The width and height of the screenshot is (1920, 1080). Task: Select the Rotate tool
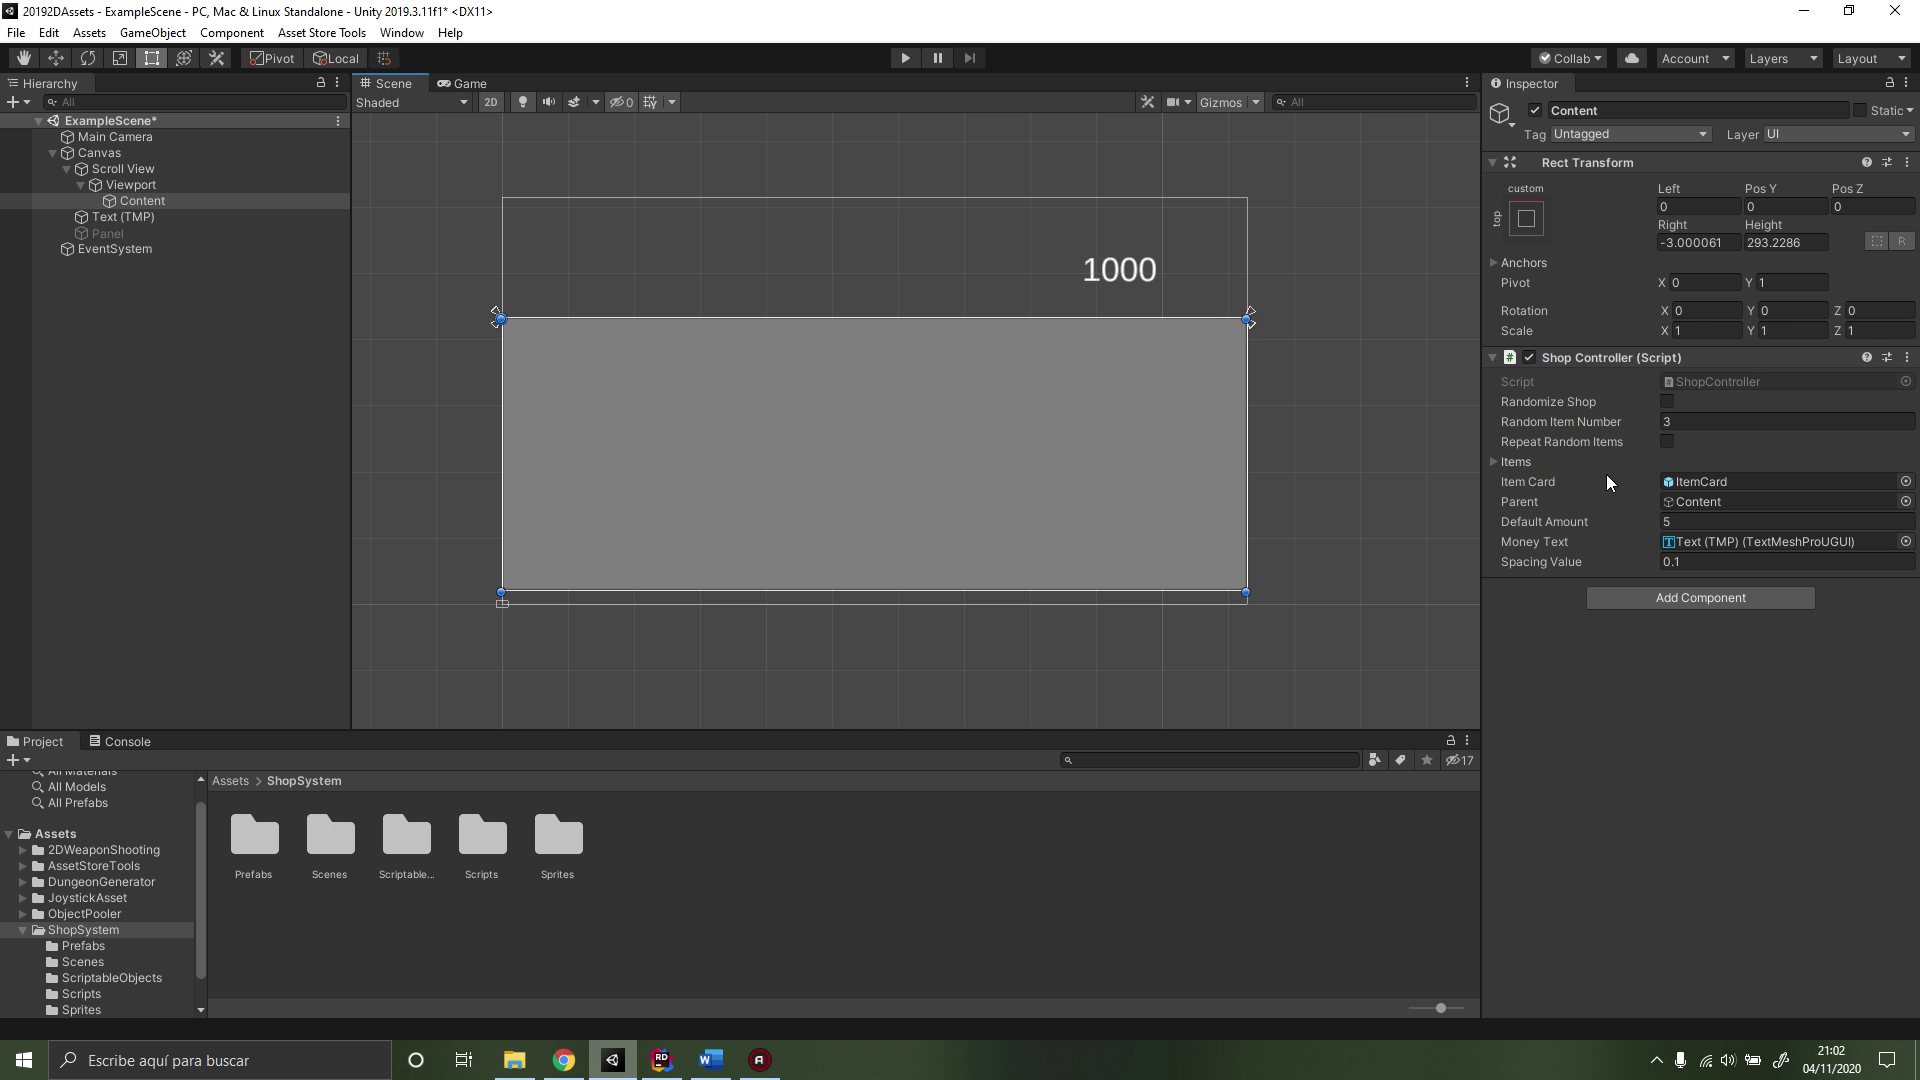click(x=88, y=58)
